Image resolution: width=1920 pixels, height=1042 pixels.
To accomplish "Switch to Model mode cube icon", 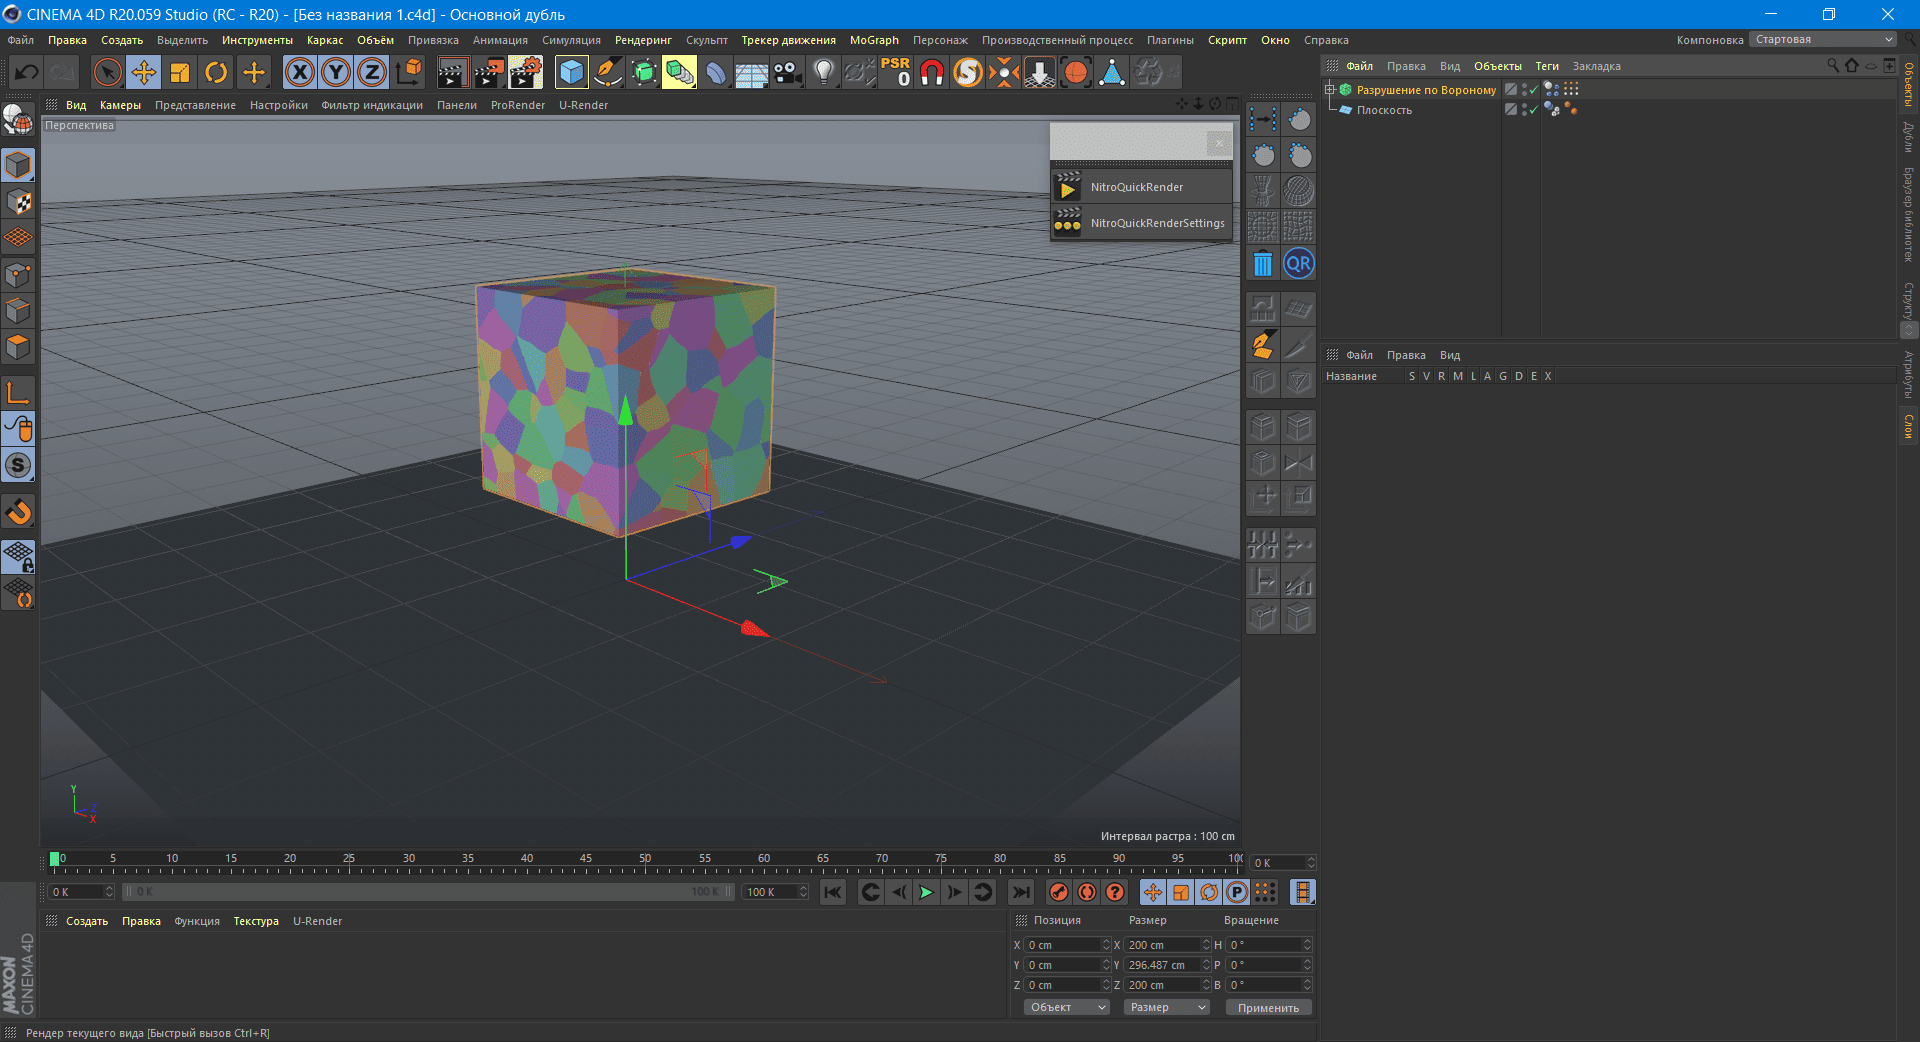I will click(x=19, y=165).
